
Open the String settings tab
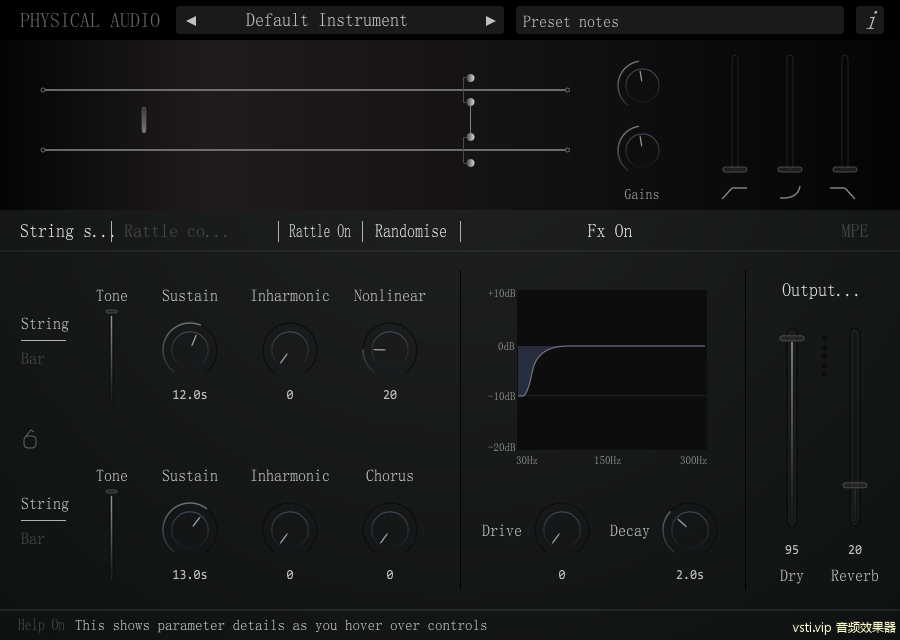click(64, 231)
